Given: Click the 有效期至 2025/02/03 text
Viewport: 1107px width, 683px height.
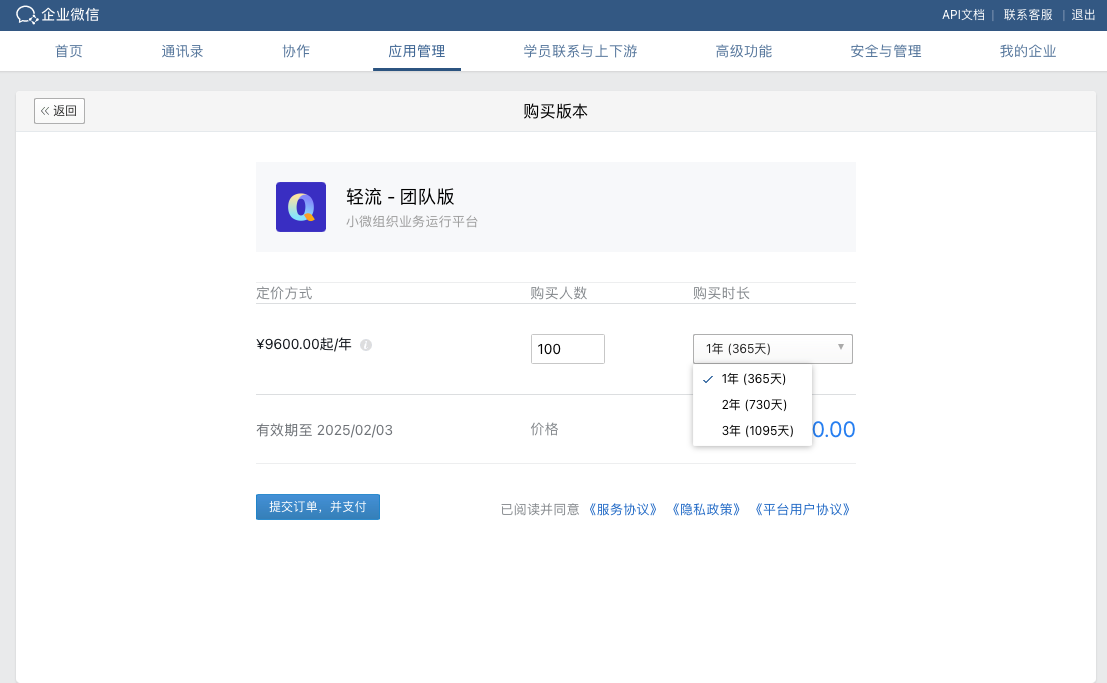Looking at the screenshot, I should pyautogui.click(x=324, y=430).
